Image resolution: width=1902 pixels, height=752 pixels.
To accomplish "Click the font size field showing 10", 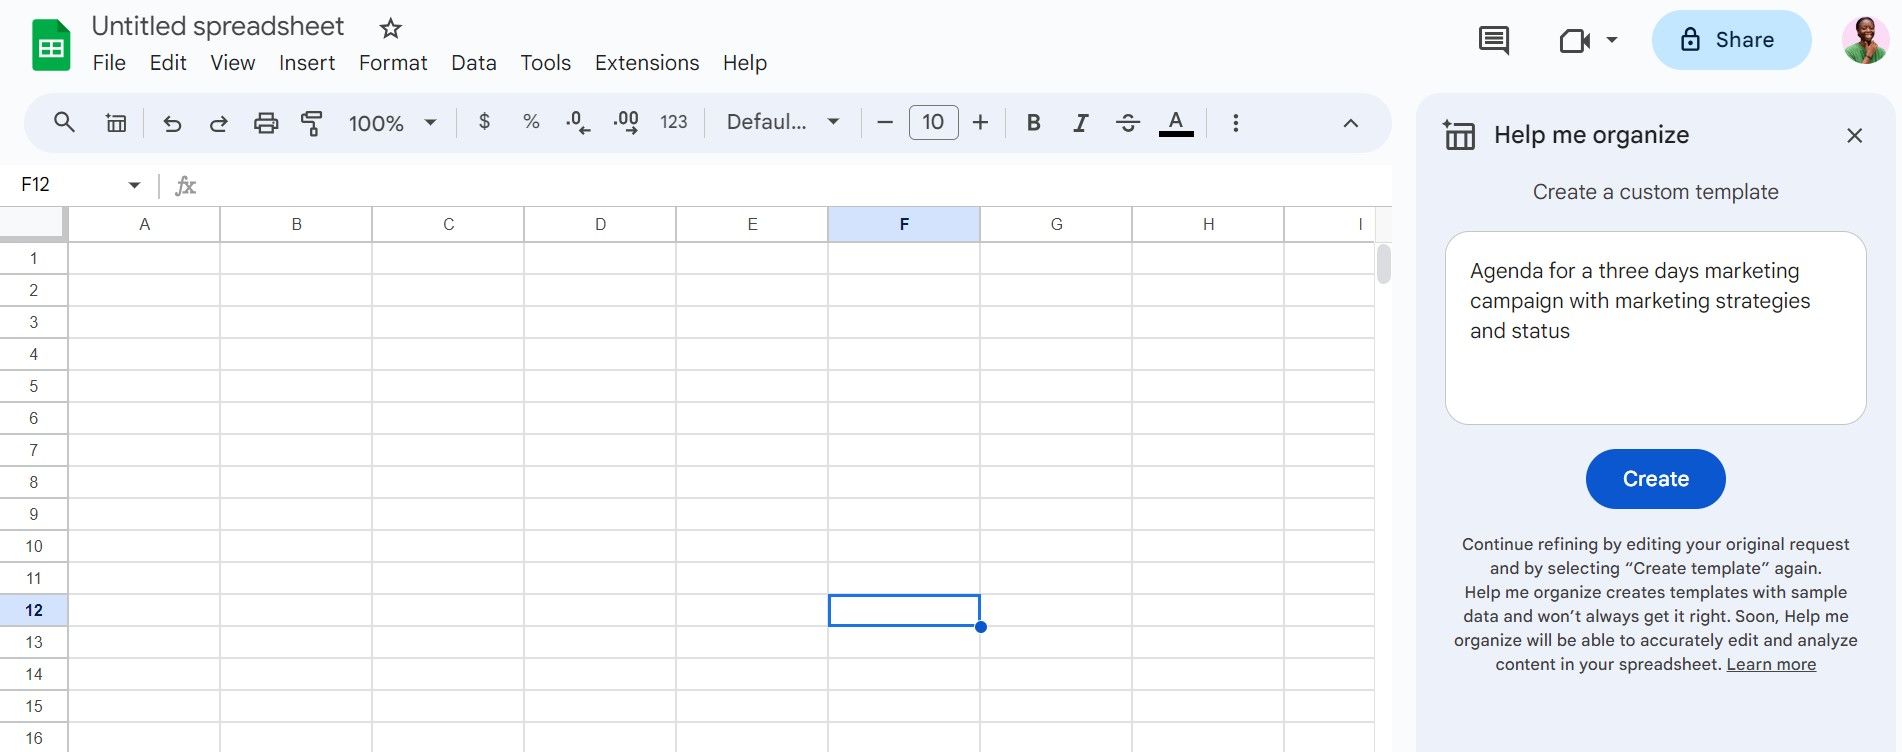I will [933, 122].
